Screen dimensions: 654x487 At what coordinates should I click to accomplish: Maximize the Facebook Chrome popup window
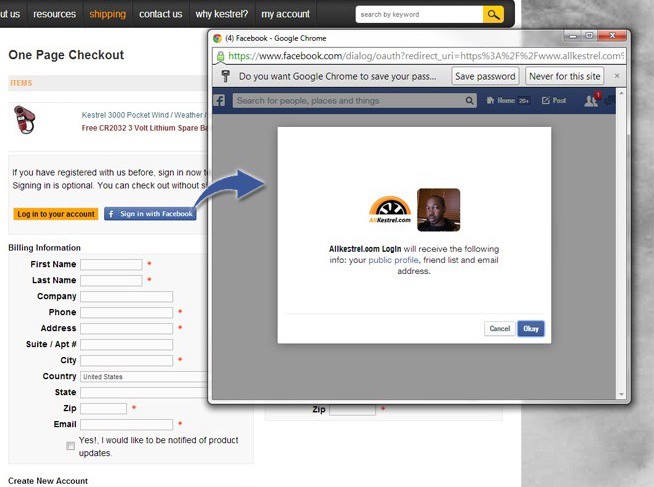(589, 36)
